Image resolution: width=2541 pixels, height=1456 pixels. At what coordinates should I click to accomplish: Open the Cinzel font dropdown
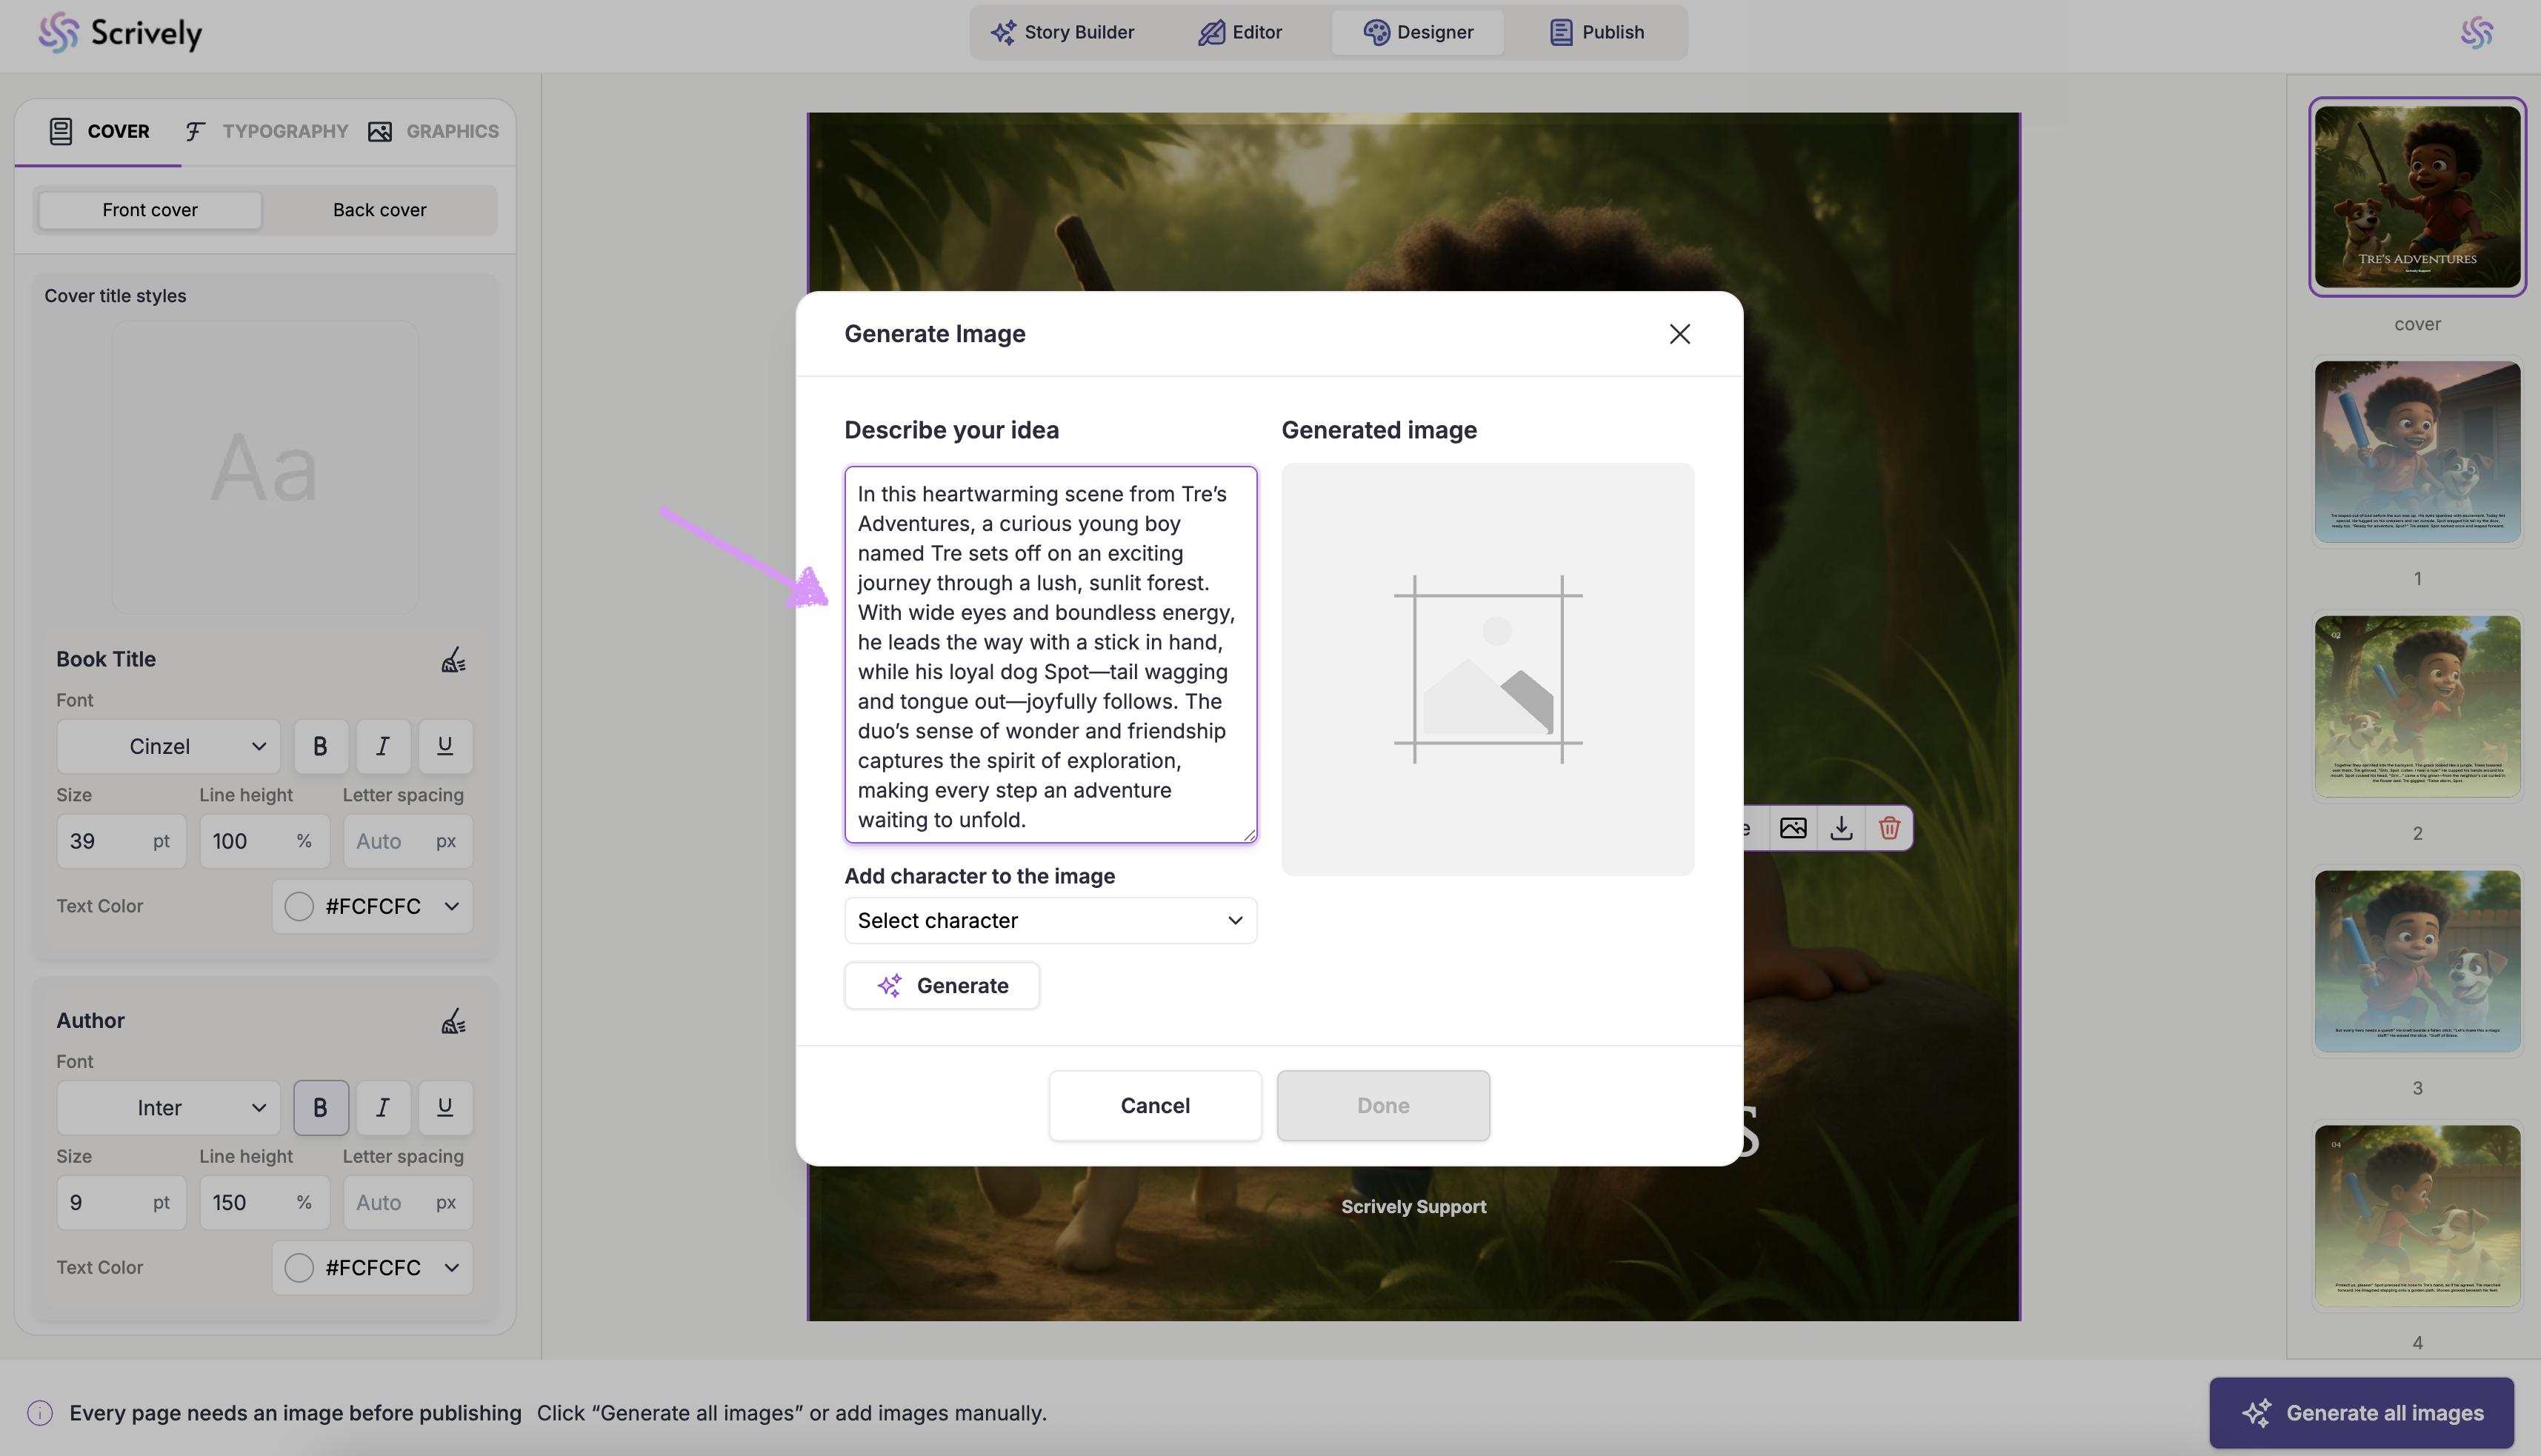(x=168, y=746)
